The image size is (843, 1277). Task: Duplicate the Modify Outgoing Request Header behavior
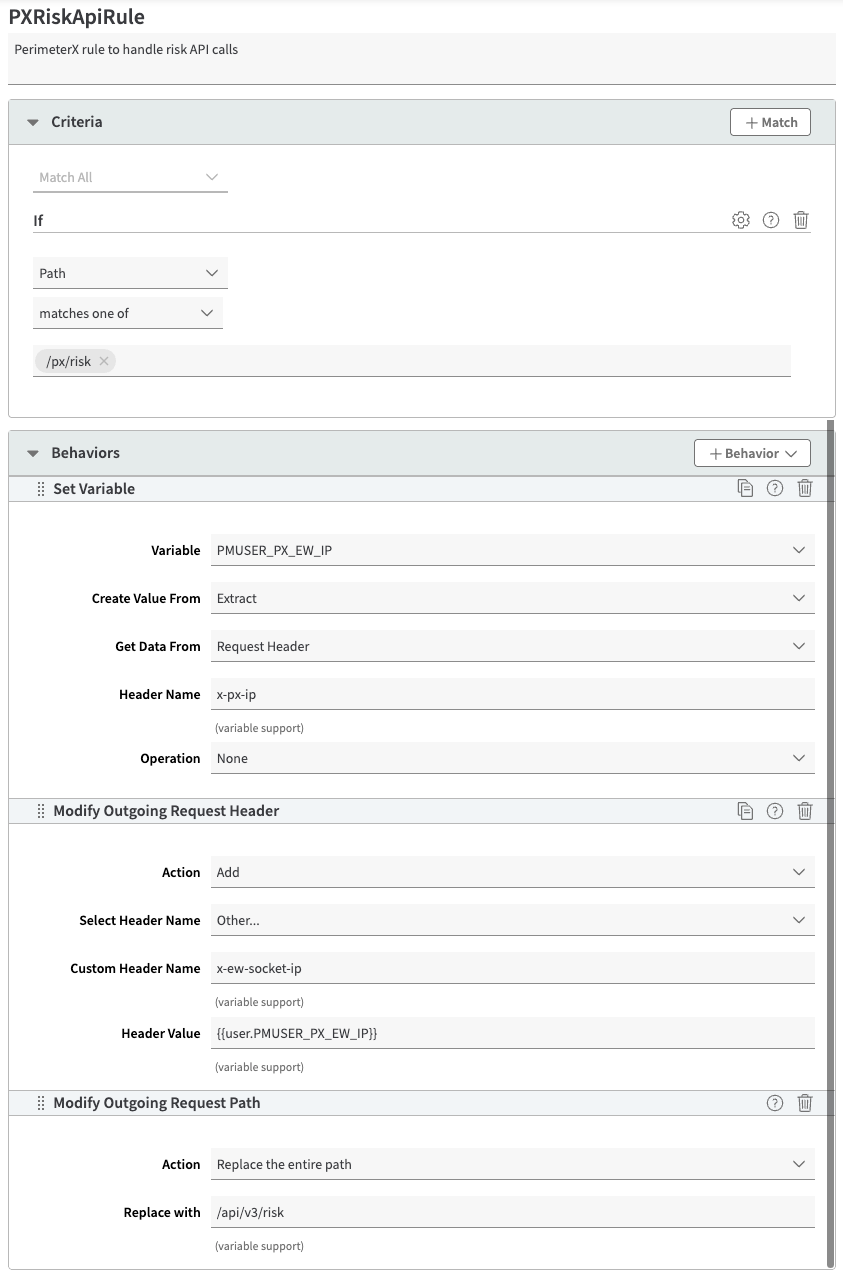pyautogui.click(x=745, y=811)
